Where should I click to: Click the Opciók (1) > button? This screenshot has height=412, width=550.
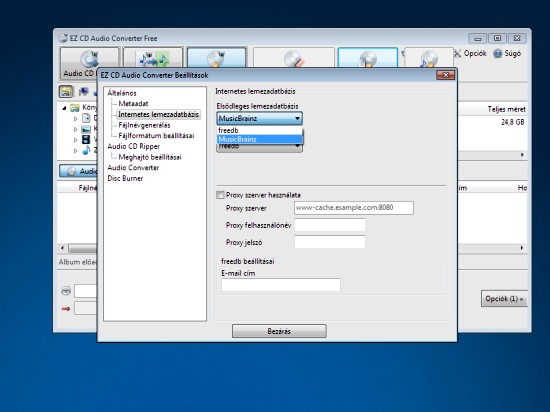tap(504, 299)
